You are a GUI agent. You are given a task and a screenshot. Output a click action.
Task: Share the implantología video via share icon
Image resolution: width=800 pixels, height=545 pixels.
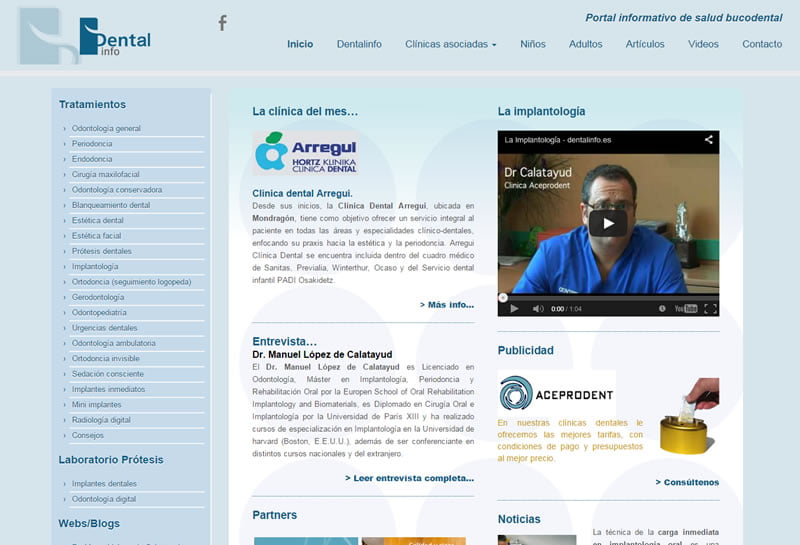(709, 139)
